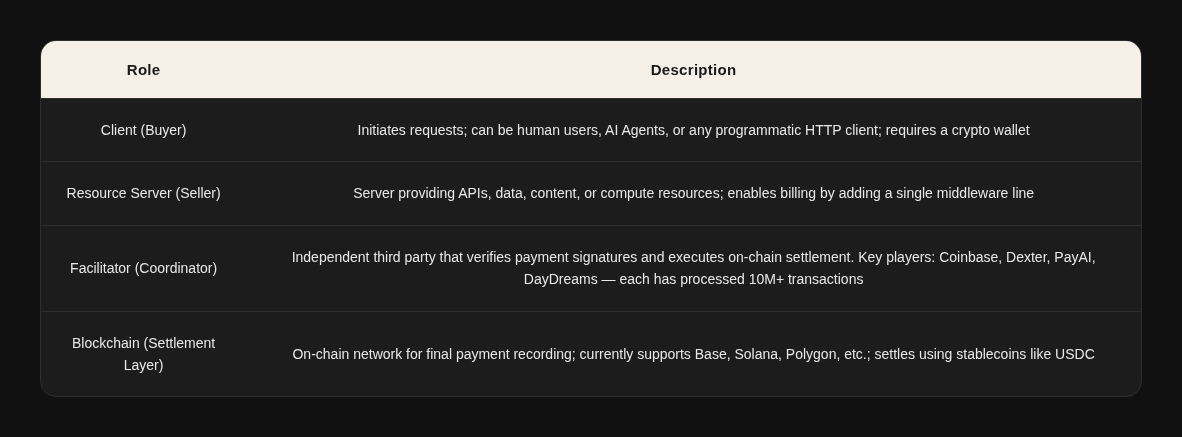The image size is (1182, 437).
Task: Click the description starting with 'Initiates requests'
Action: point(693,130)
